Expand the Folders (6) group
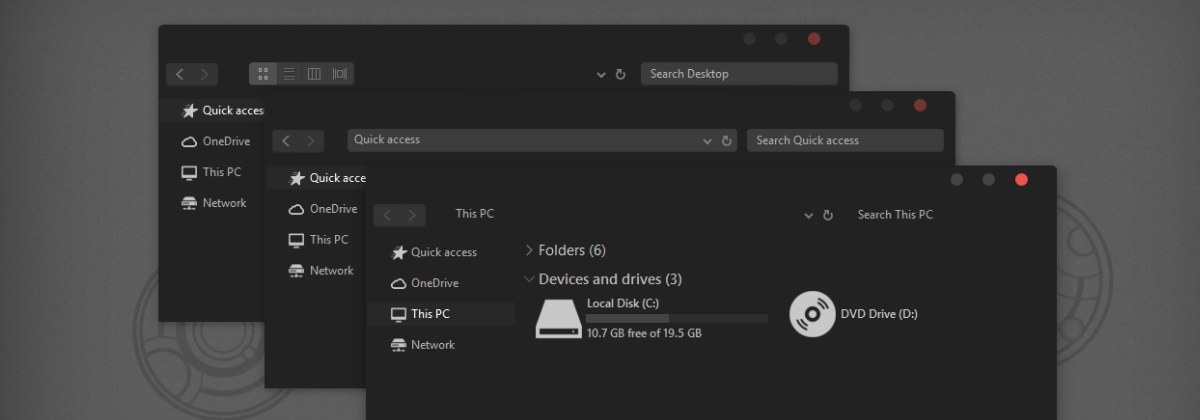The width and height of the screenshot is (1200, 420). tap(529, 250)
